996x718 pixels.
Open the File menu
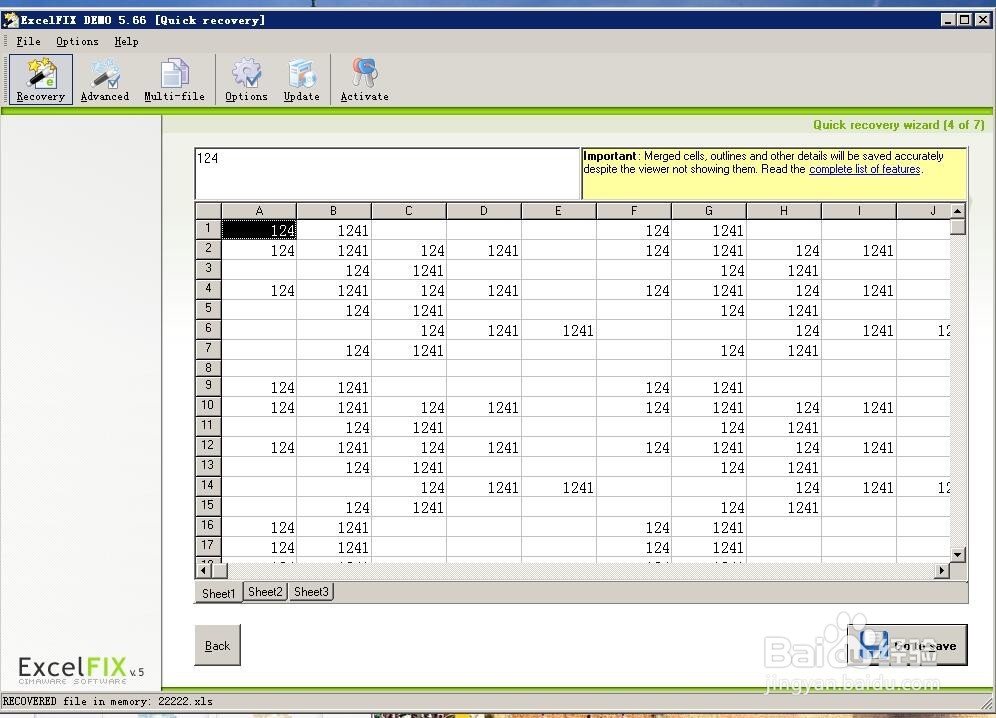(28, 41)
